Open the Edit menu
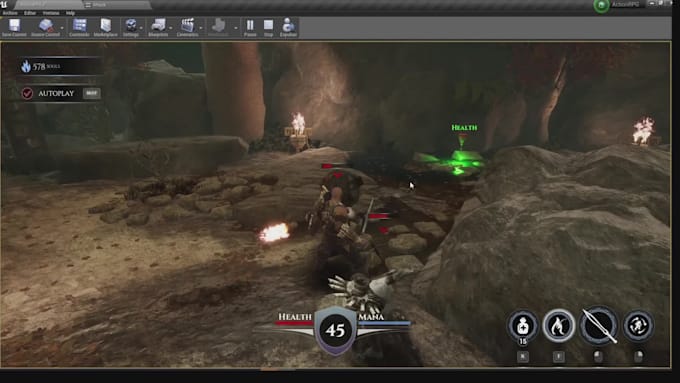 point(29,13)
